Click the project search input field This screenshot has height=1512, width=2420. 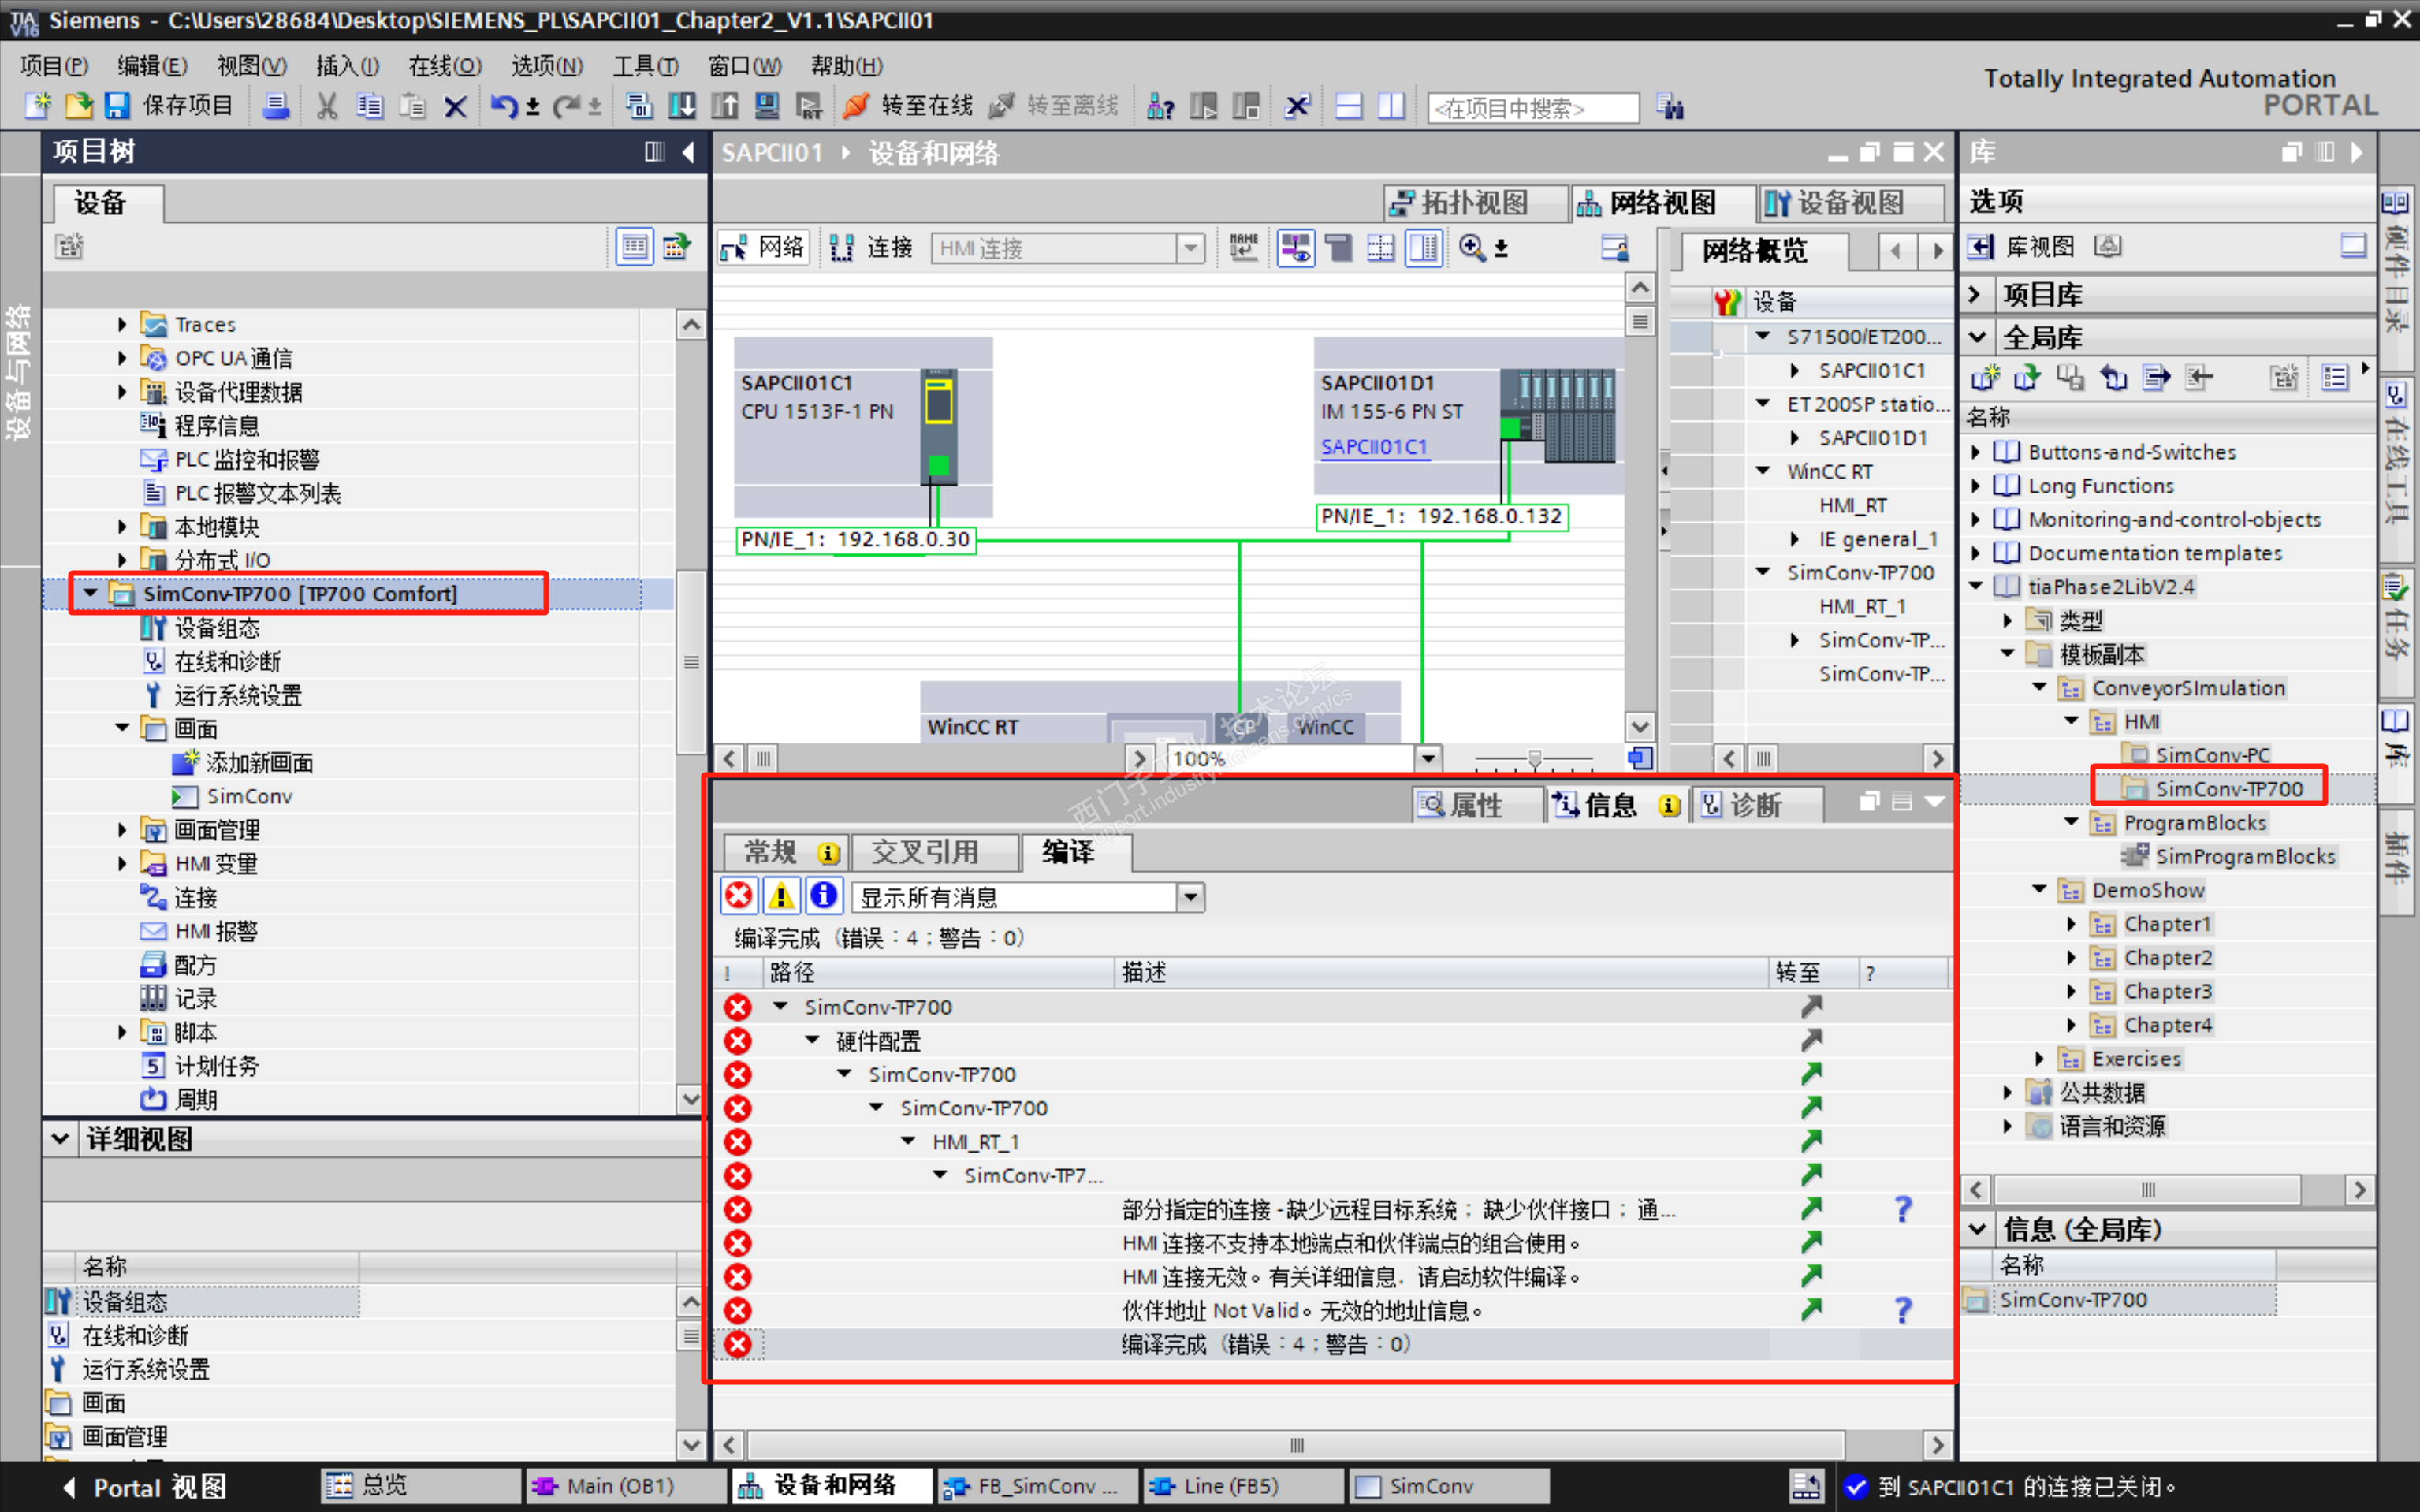point(1534,108)
